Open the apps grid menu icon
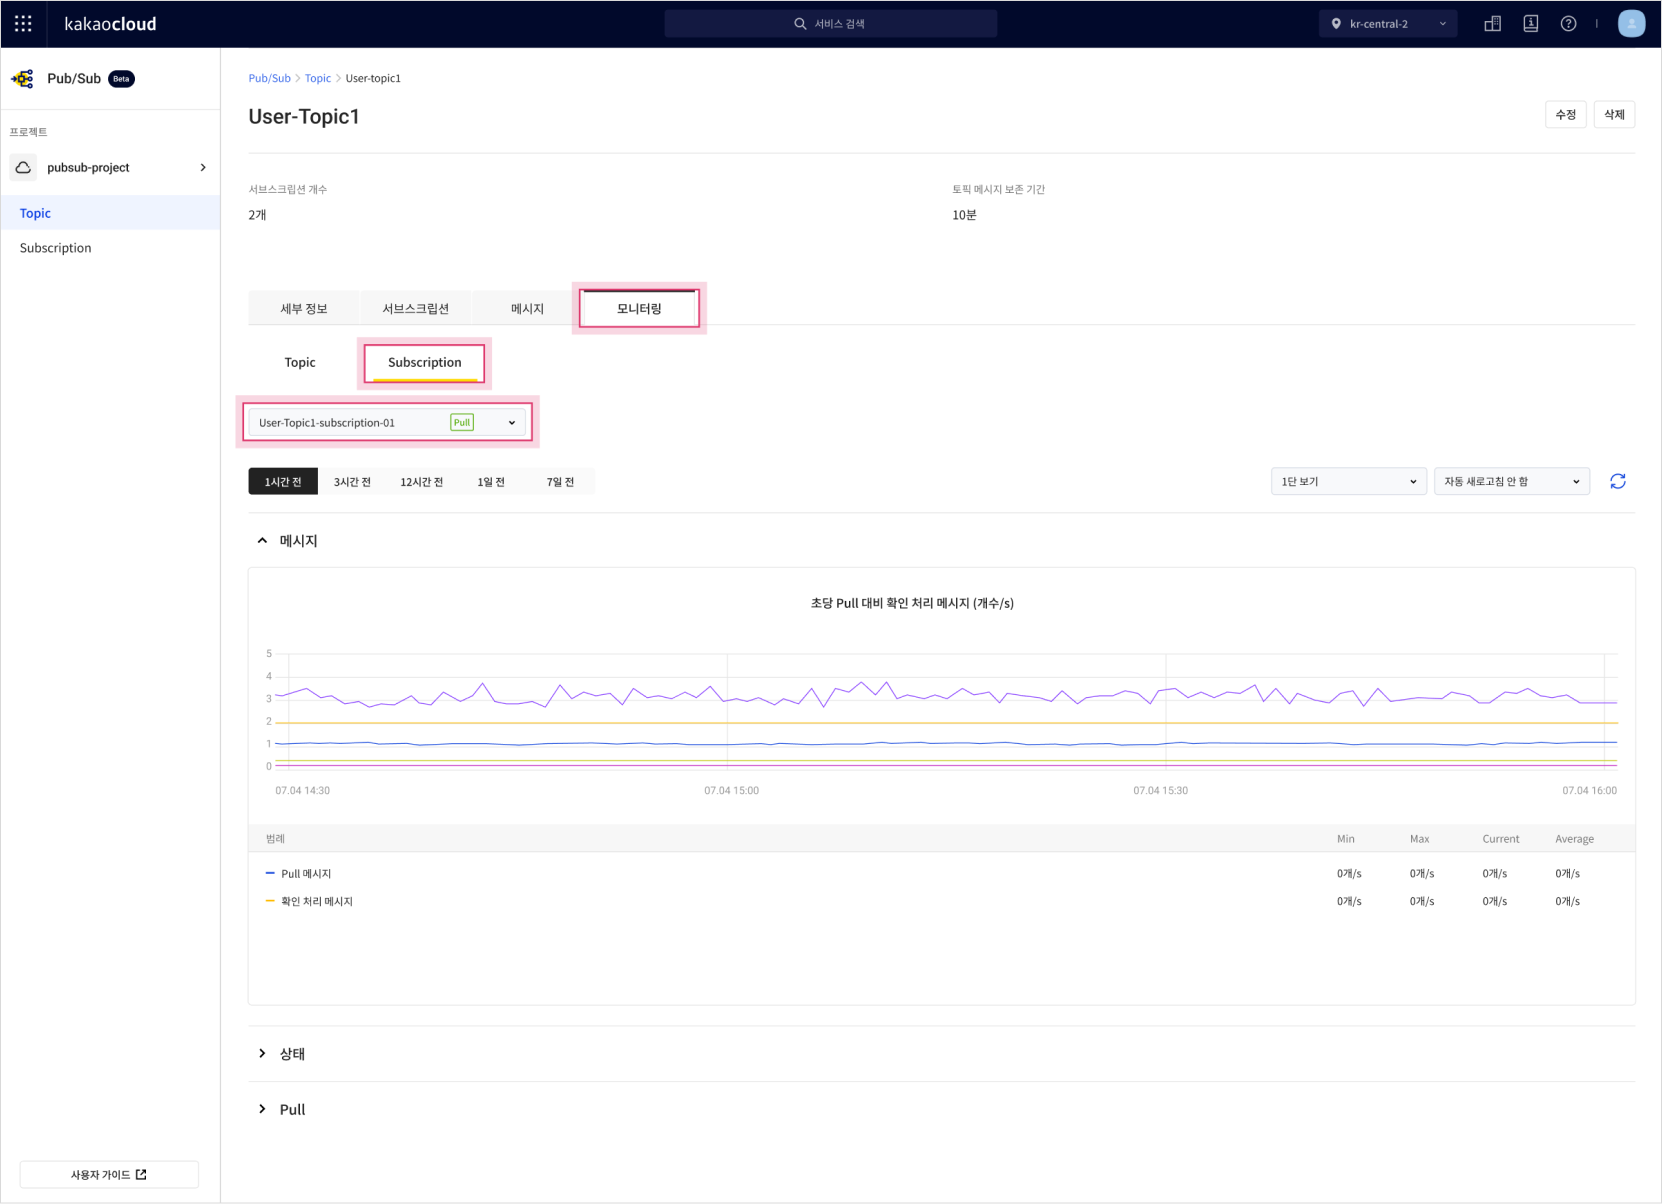Viewport: 1662px width, 1204px height. point(23,23)
